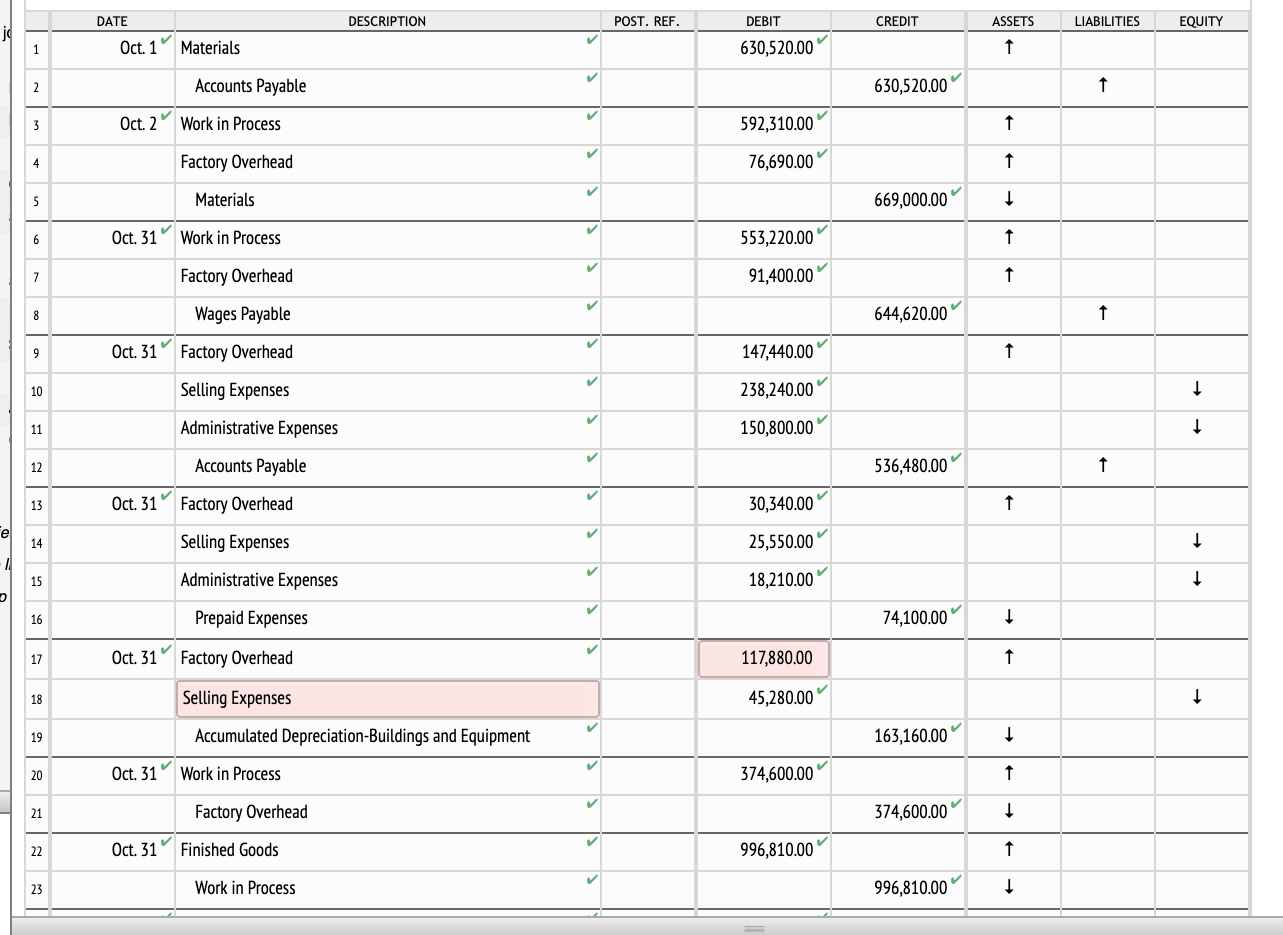The image size is (1283, 935).
Task: Click the checkmark on the Wages Payable credit amount
Action: [x=957, y=307]
